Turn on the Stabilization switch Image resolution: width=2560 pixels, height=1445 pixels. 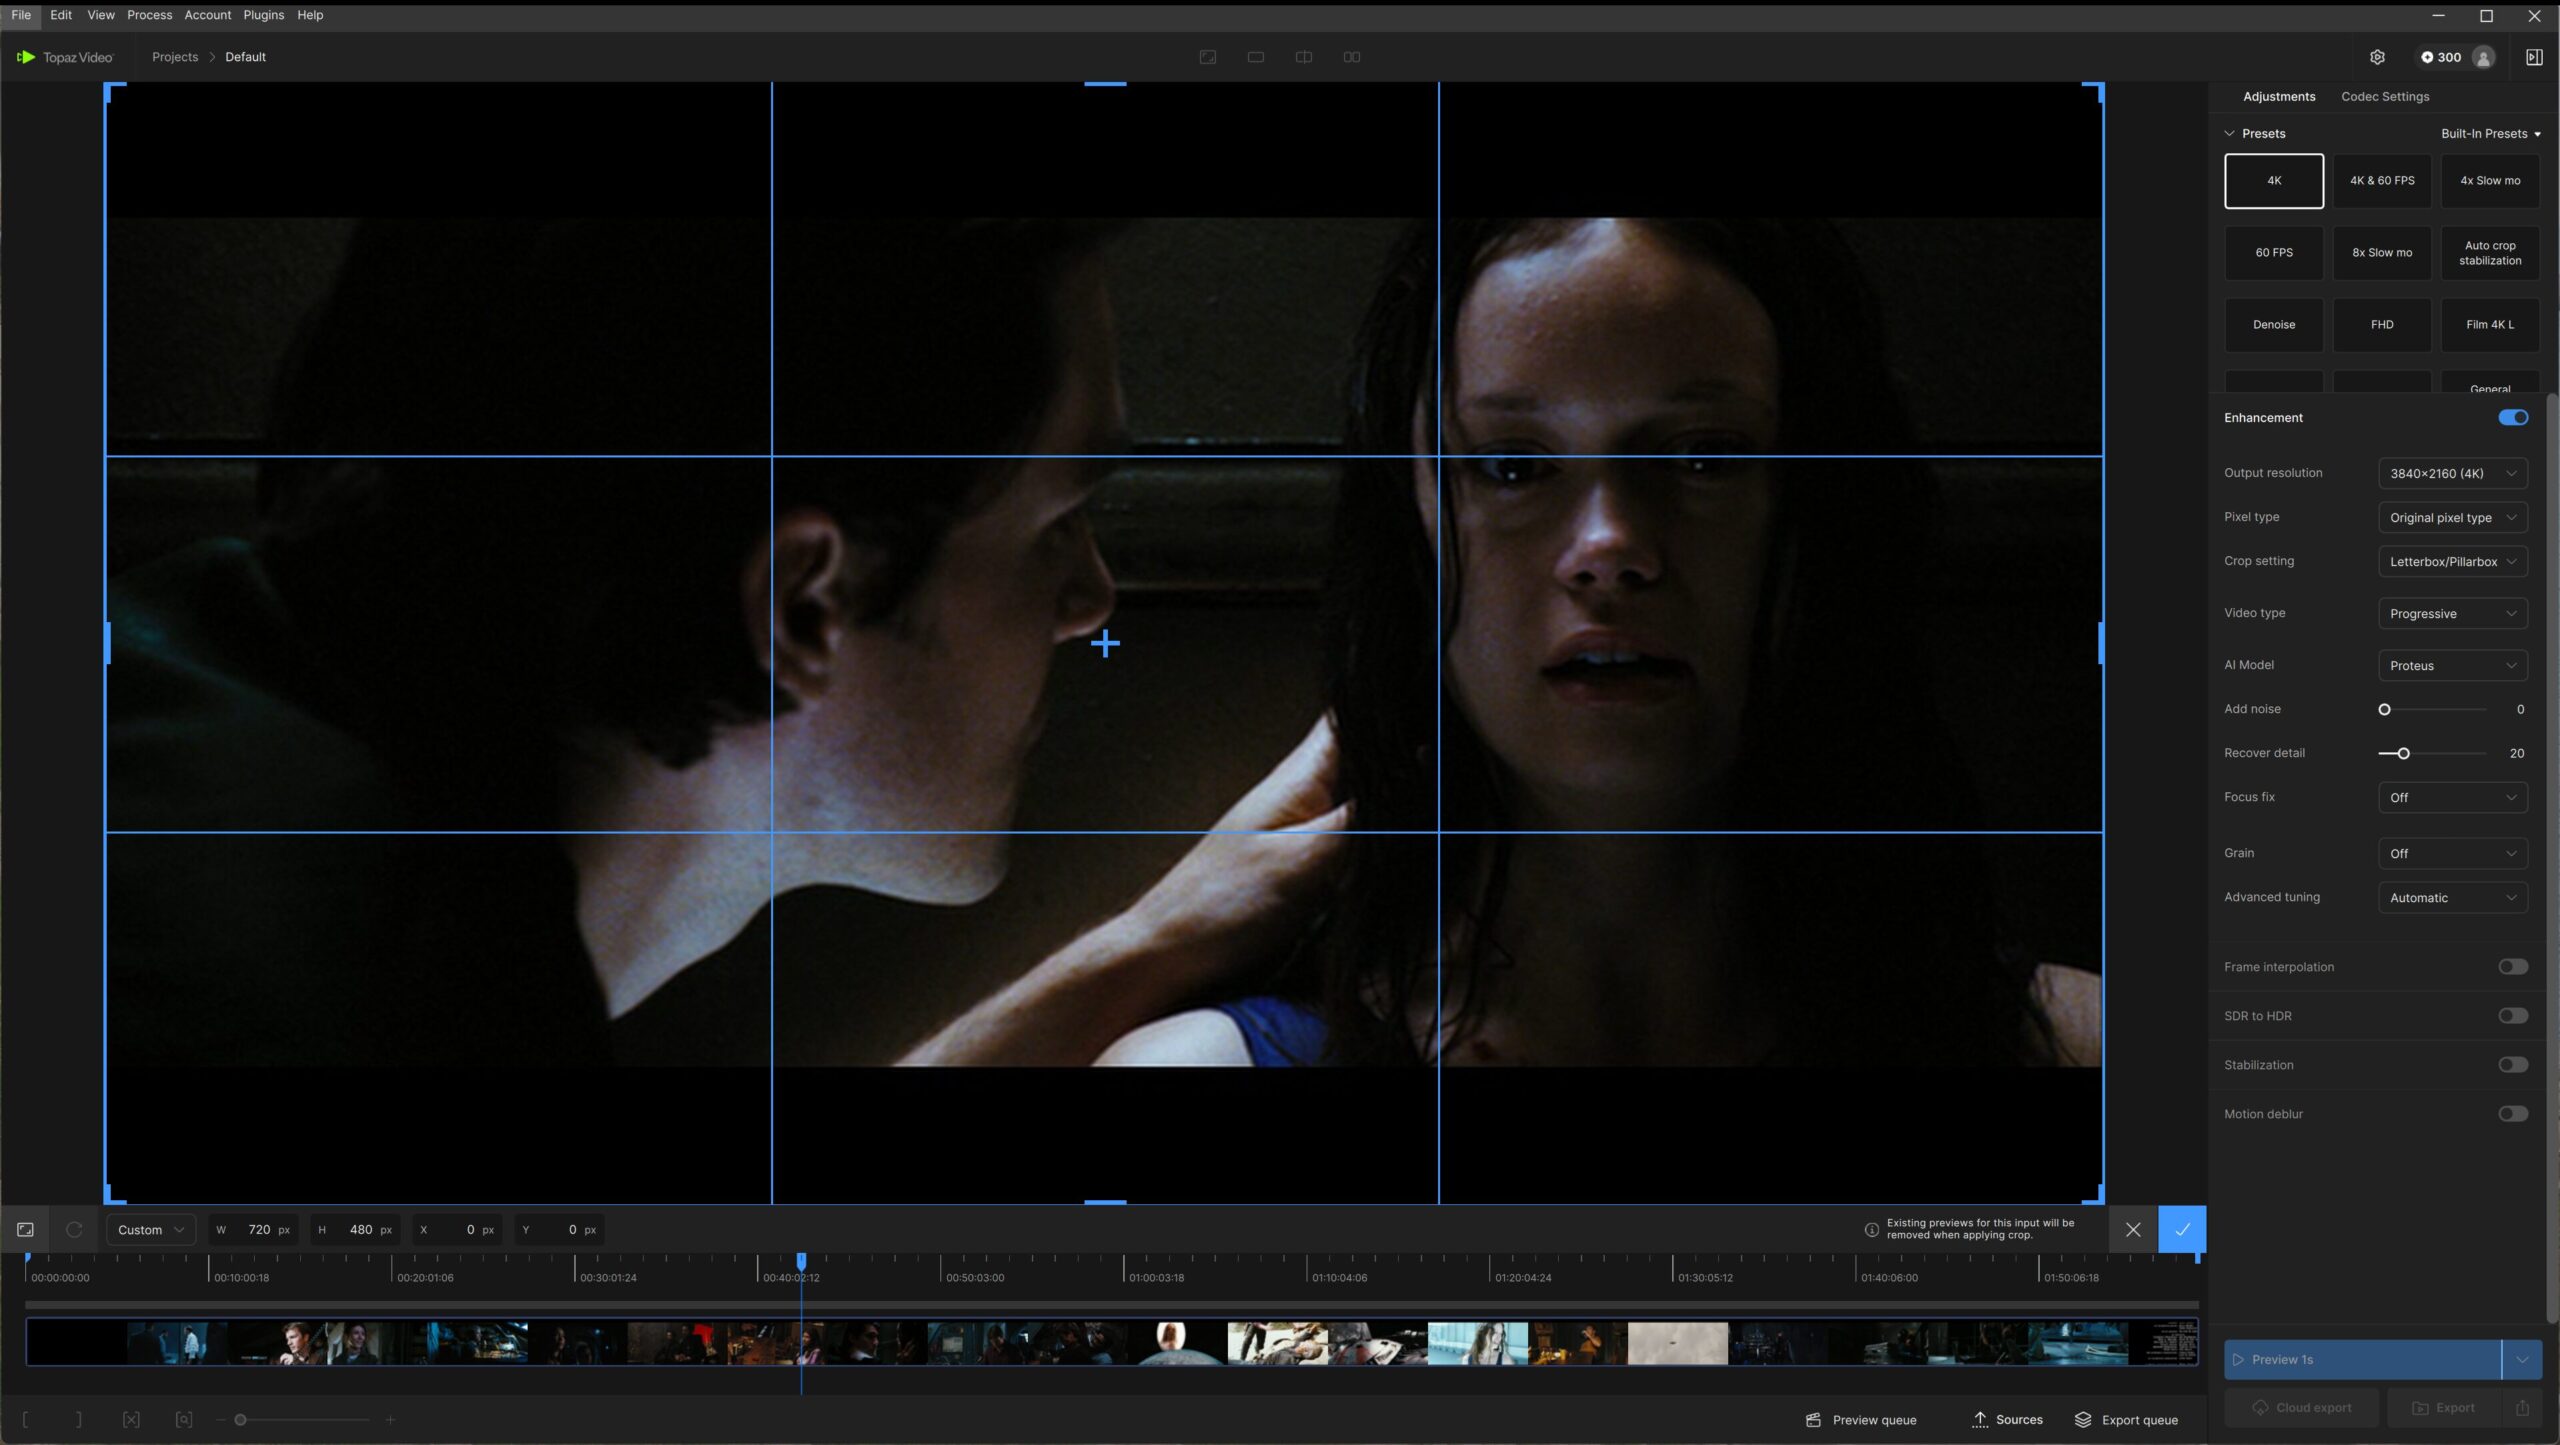pos(2512,1065)
